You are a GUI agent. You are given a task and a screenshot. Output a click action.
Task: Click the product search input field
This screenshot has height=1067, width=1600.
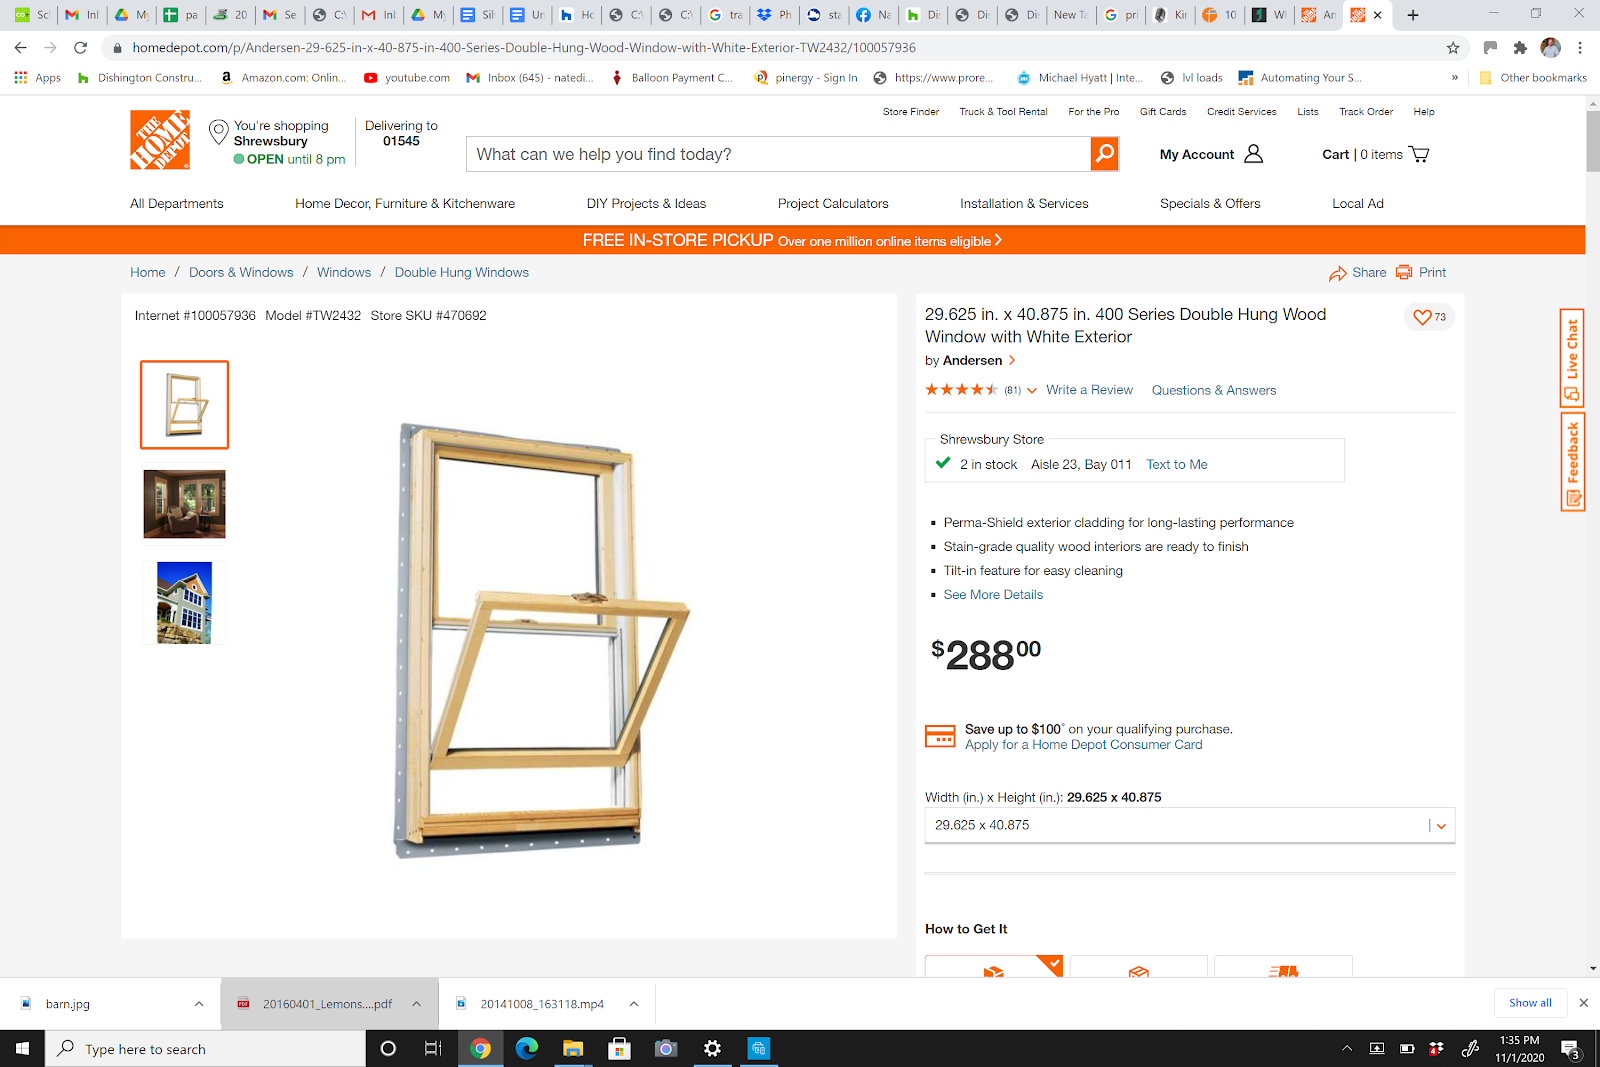(x=778, y=154)
